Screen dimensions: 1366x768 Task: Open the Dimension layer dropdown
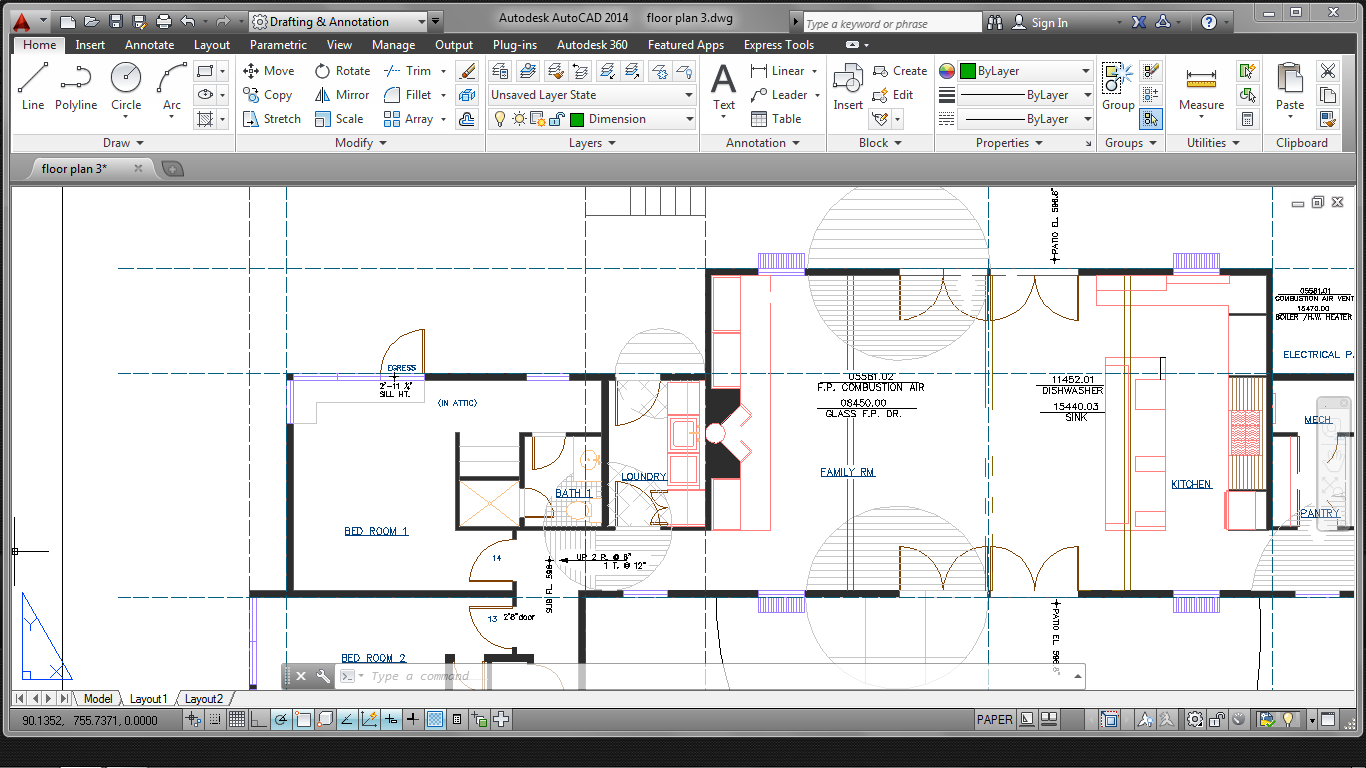click(x=689, y=119)
